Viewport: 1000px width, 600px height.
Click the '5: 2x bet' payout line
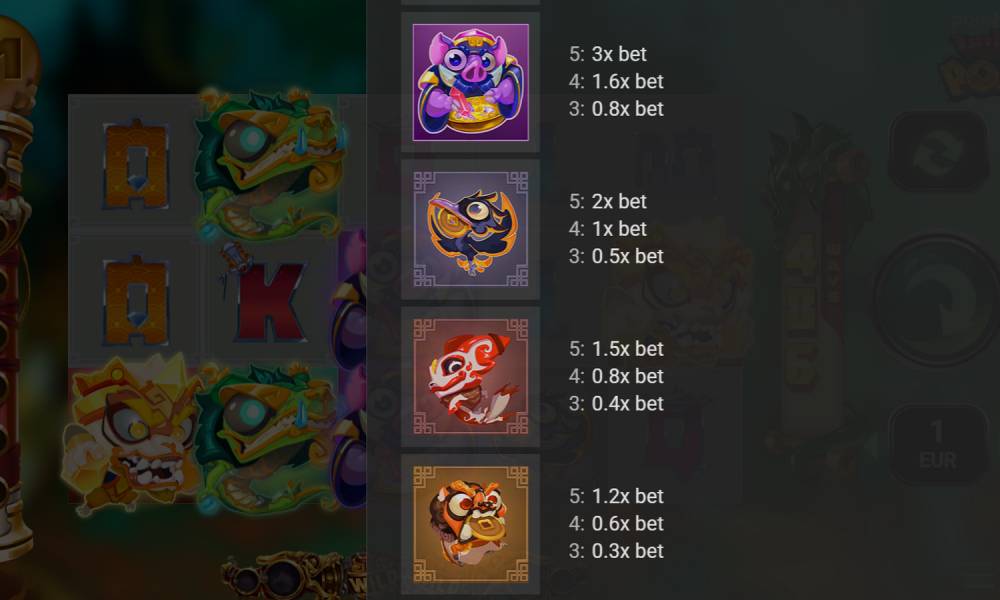[x=608, y=201]
